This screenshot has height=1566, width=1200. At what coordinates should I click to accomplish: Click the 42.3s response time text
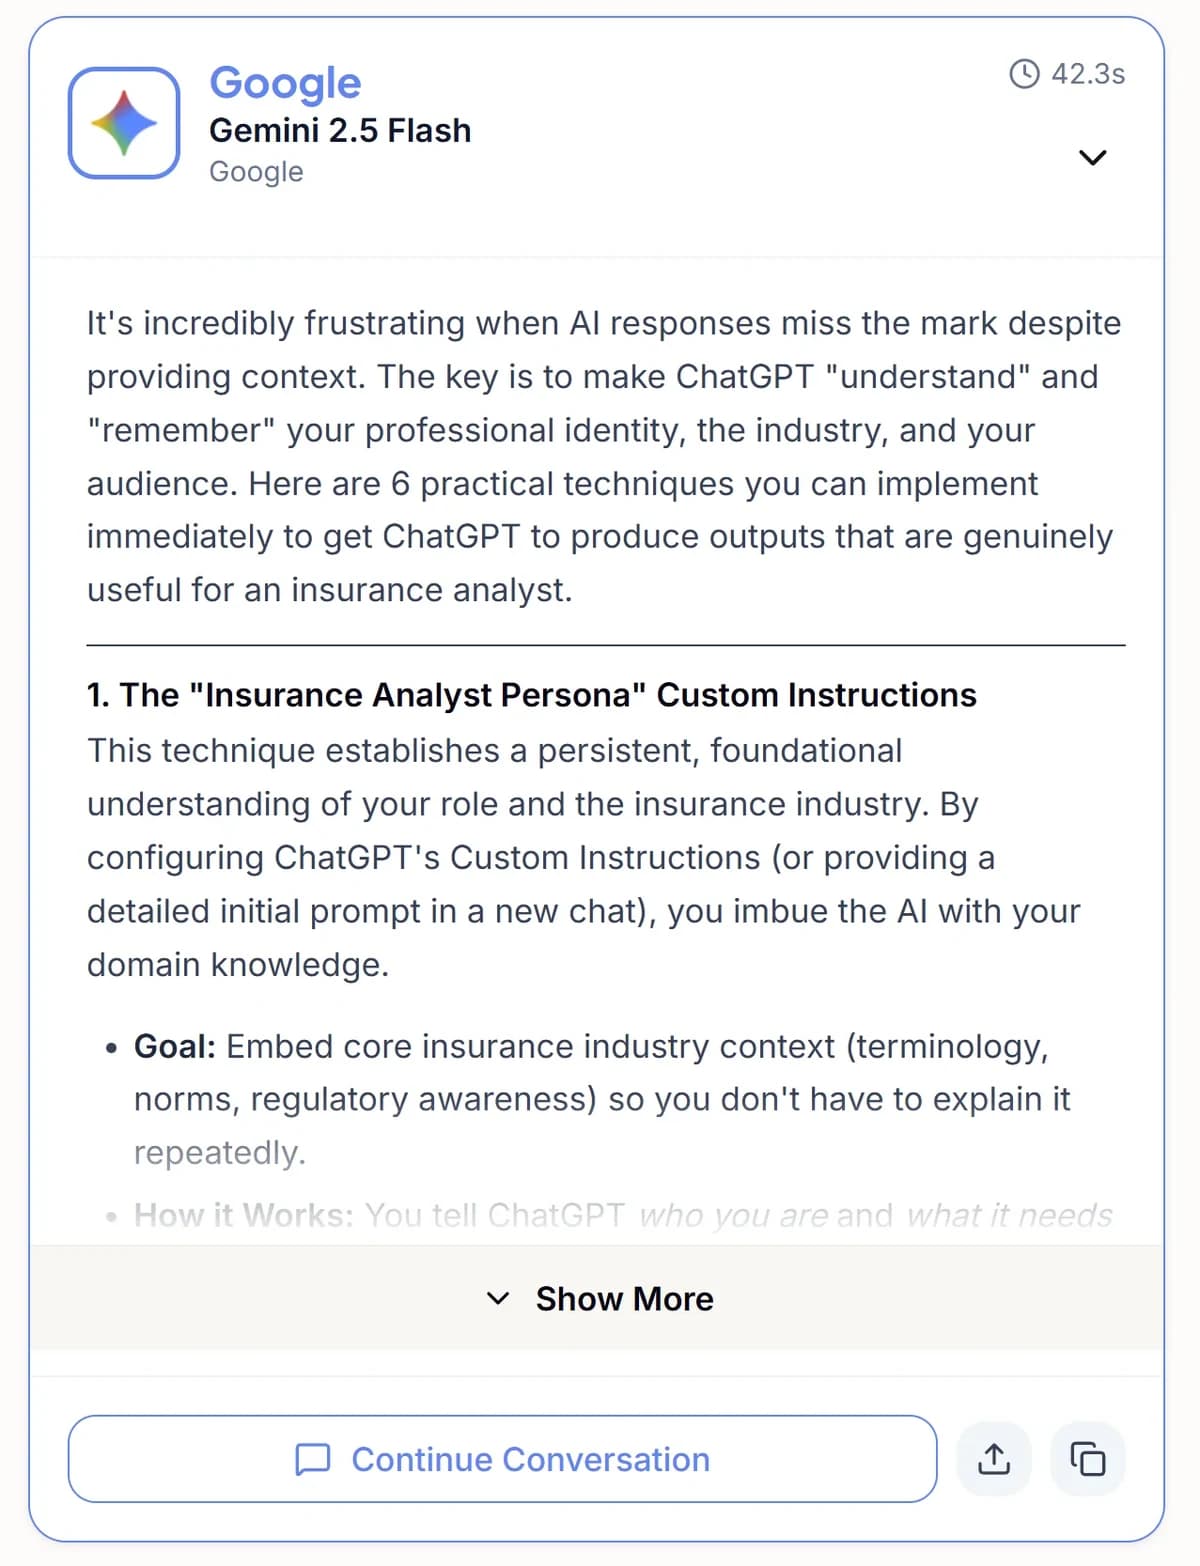[1088, 74]
